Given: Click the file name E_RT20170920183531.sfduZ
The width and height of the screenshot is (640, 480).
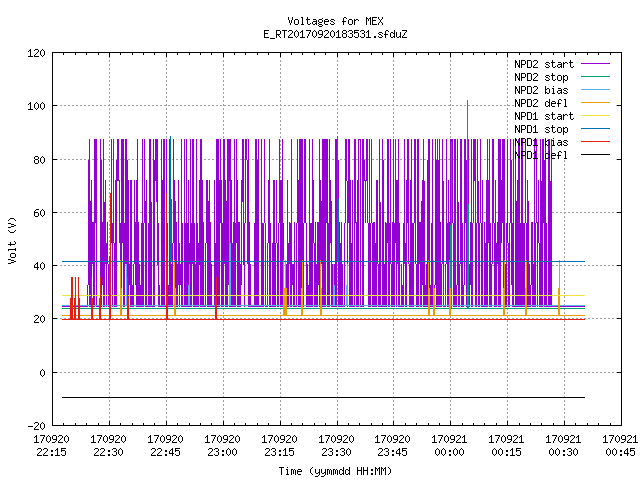Looking at the screenshot, I should [x=335, y=34].
